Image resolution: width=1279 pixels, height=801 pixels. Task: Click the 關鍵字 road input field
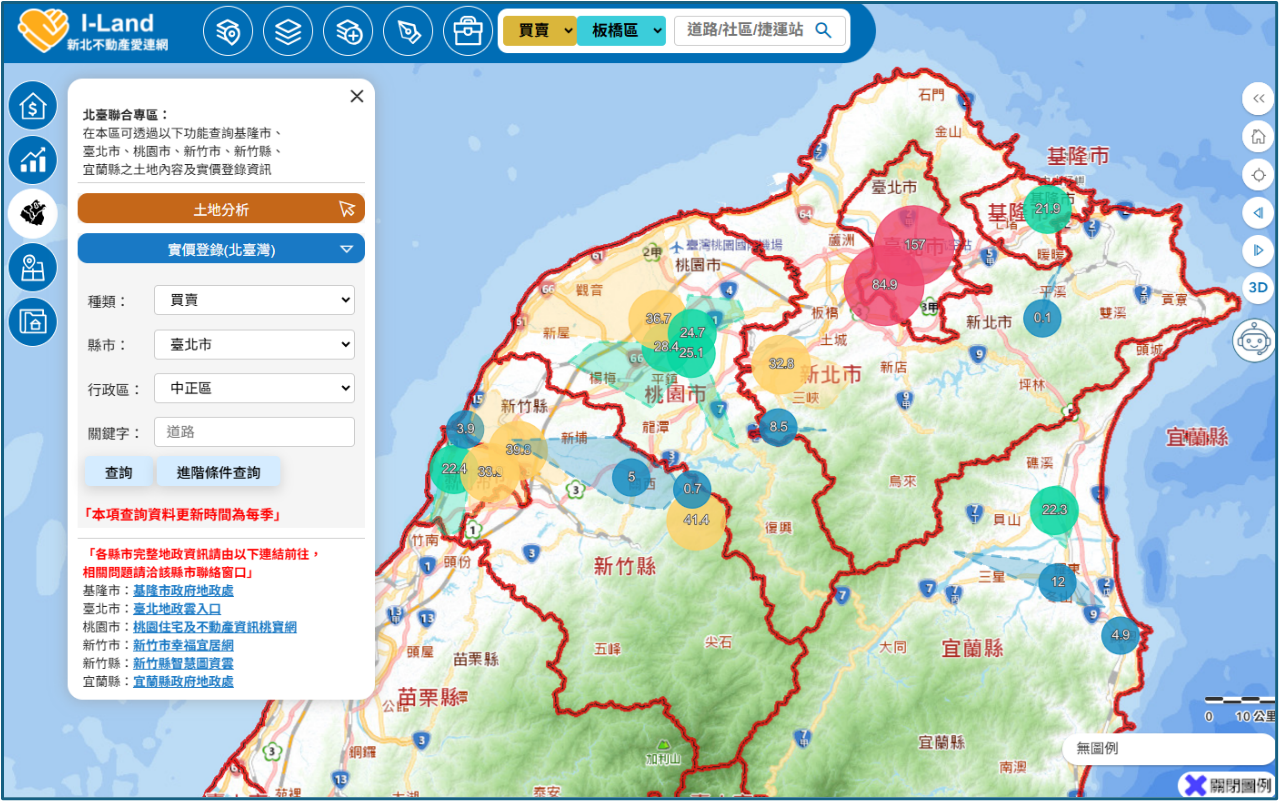254,432
